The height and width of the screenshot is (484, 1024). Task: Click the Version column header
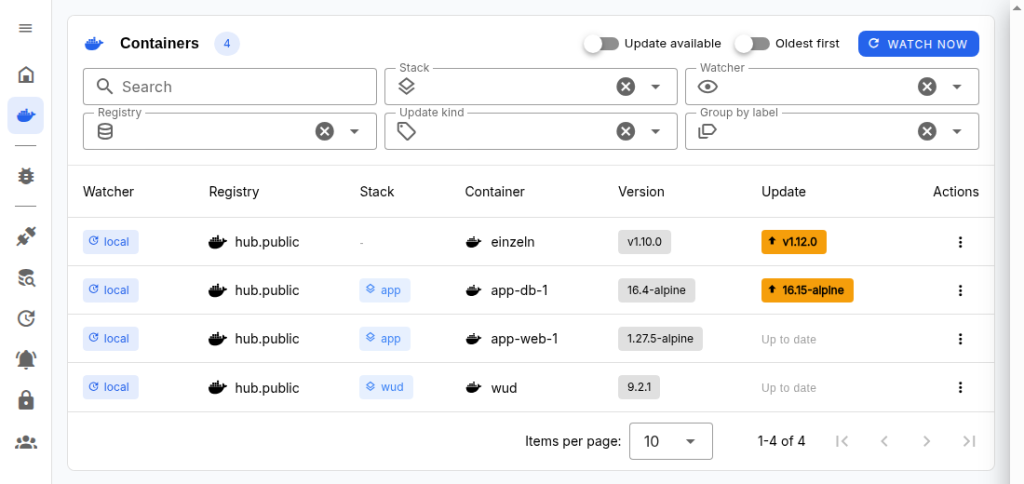pyautogui.click(x=641, y=191)
